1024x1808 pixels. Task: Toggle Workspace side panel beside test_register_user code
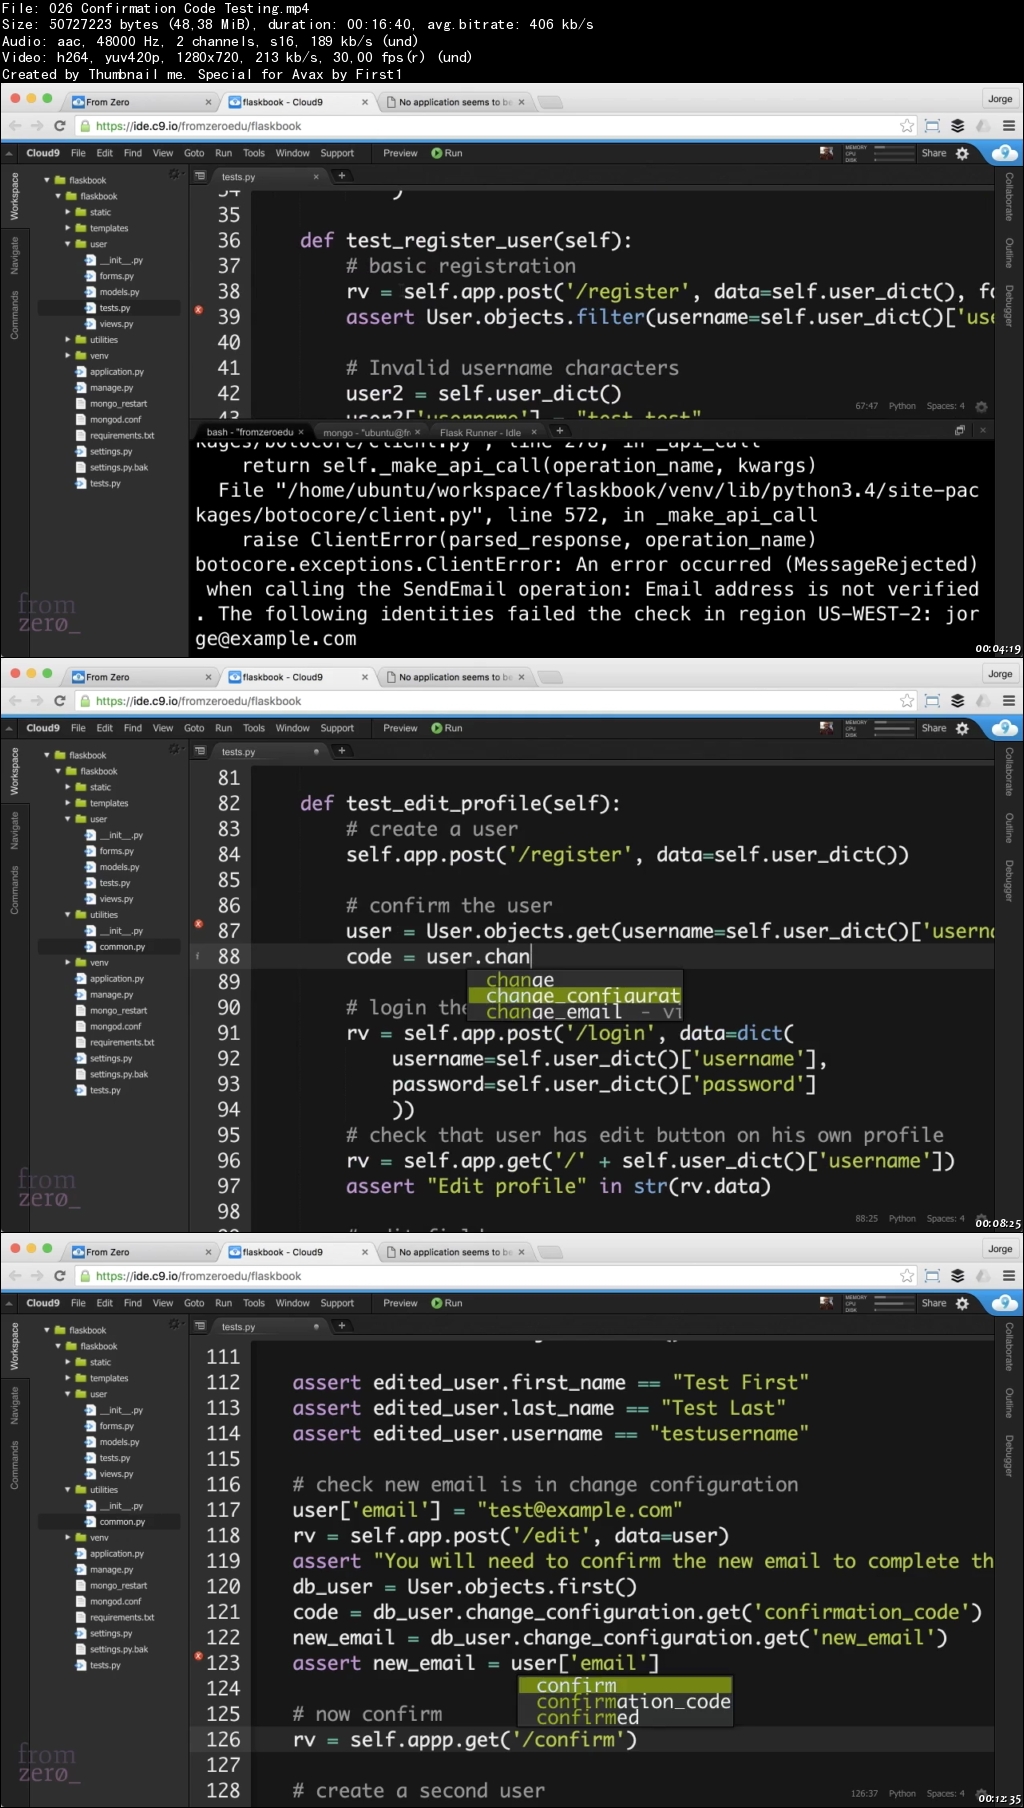coord(14,196)
